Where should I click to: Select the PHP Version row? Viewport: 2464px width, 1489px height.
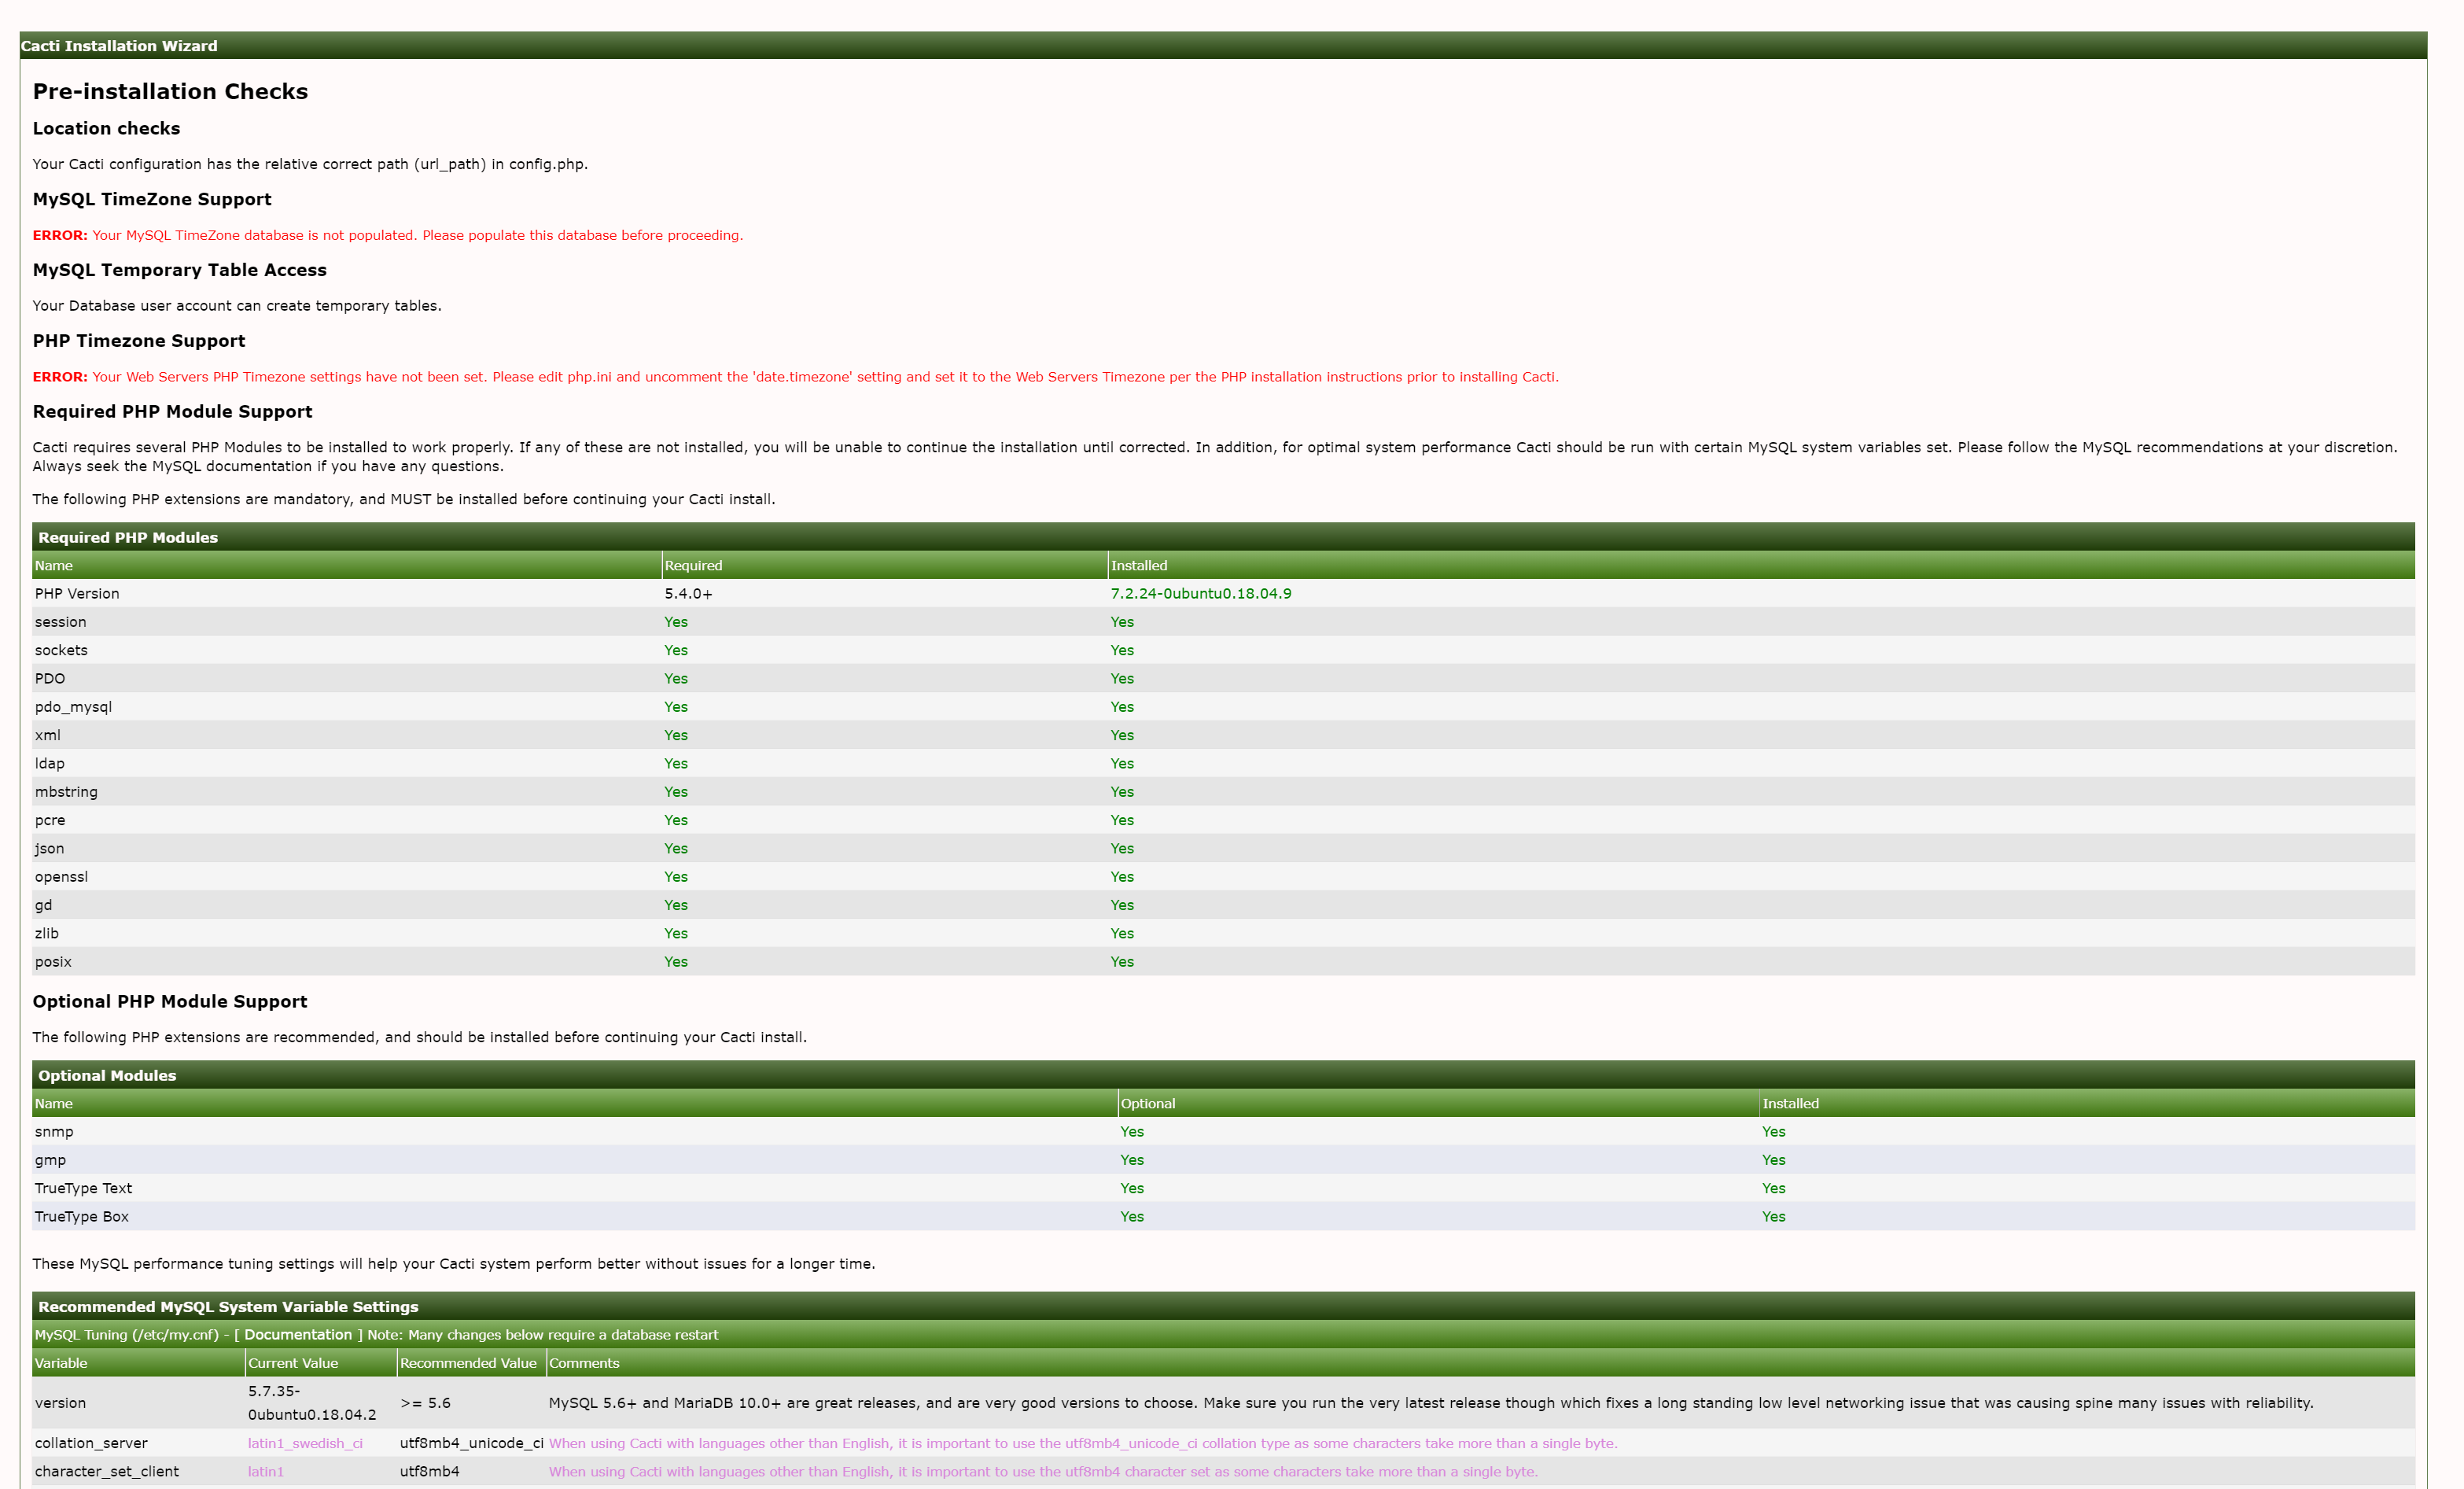point(77,593)
